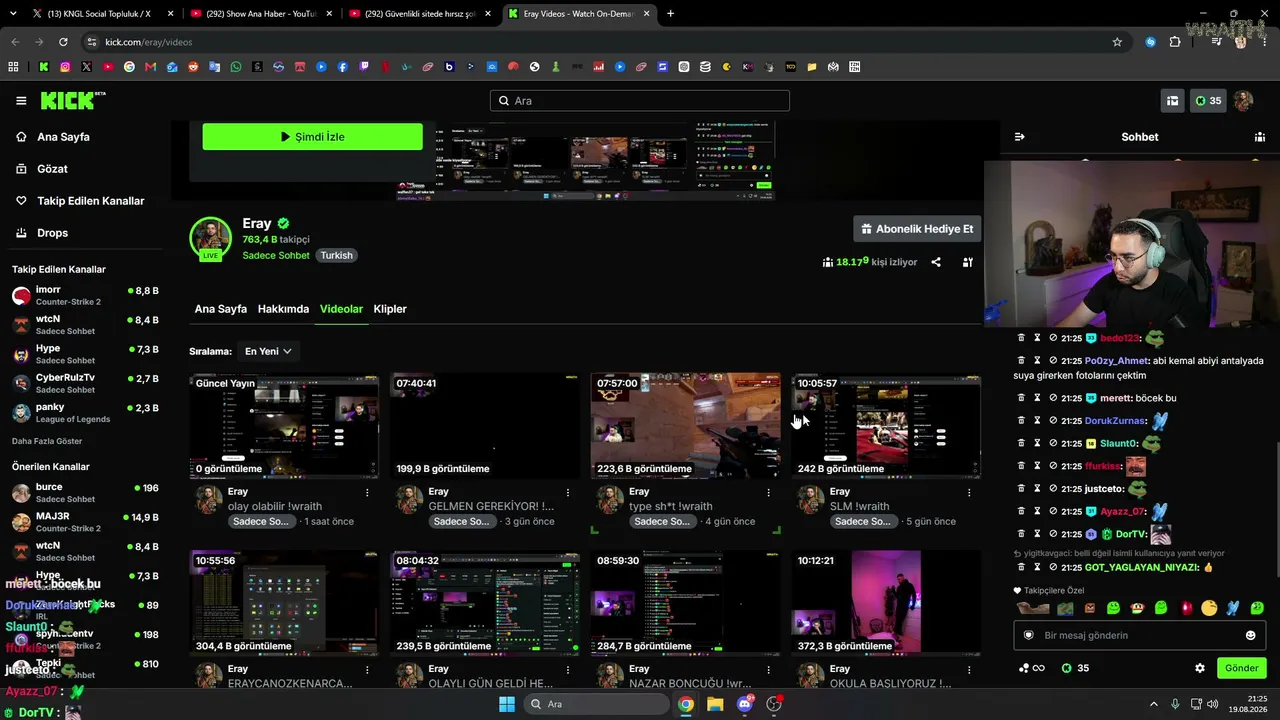Viewport: 1280px width, 720px height.
Task: Switch to the Hakkımda channel tab
Action: click(283, 309)
